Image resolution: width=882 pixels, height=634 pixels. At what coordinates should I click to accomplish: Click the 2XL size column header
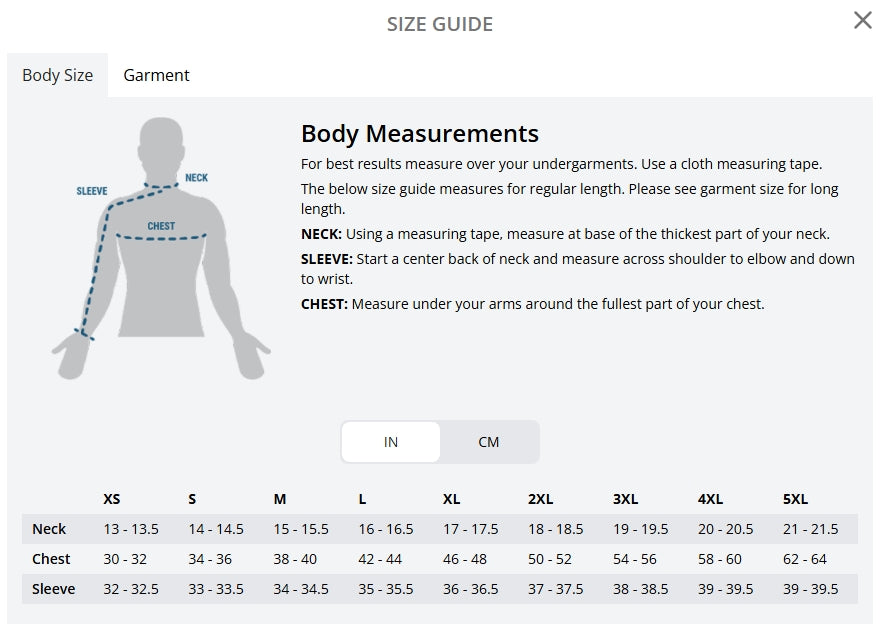(540, 499)
